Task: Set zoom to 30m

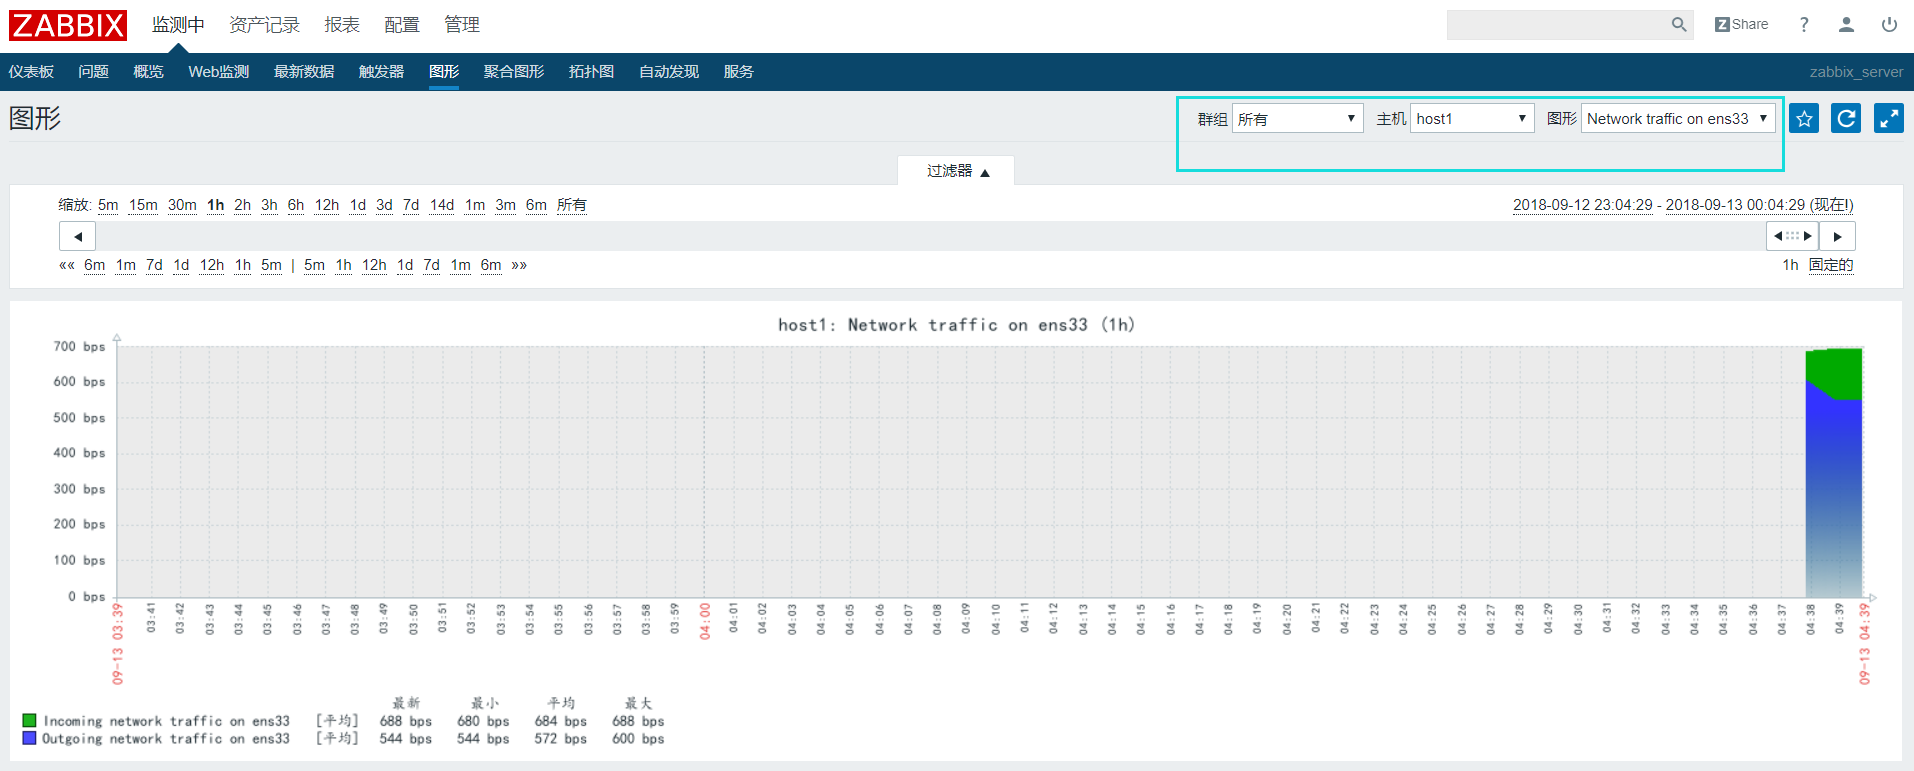Action: pos(182,205)
